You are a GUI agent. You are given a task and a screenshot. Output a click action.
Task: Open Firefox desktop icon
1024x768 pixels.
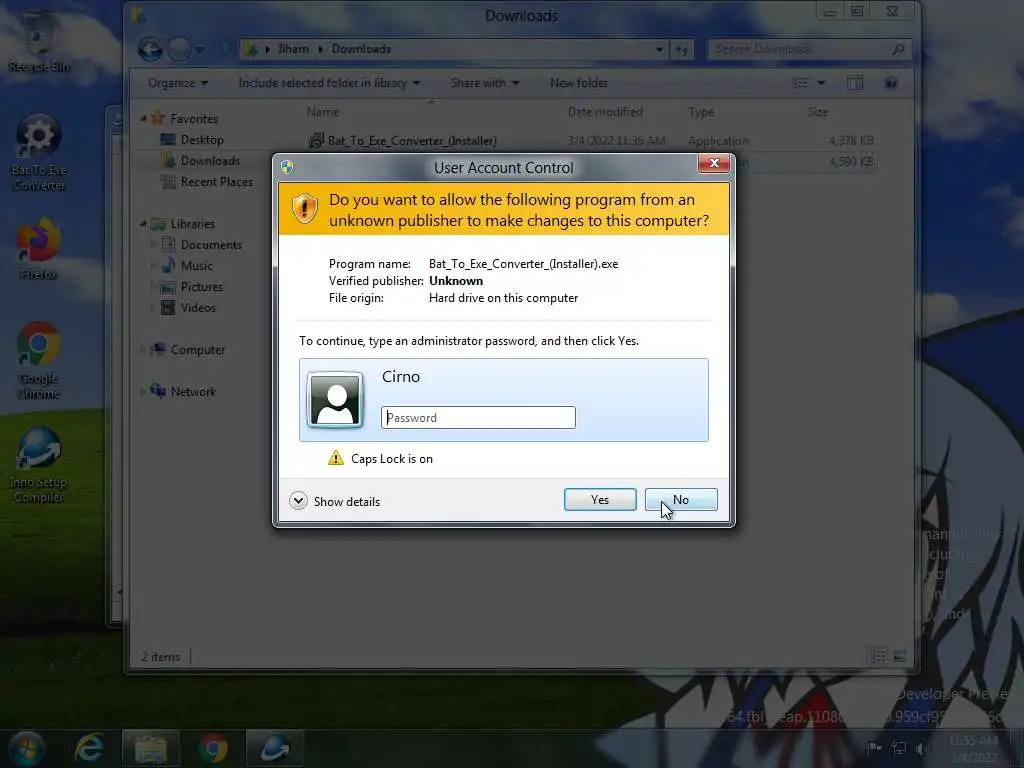39,249
